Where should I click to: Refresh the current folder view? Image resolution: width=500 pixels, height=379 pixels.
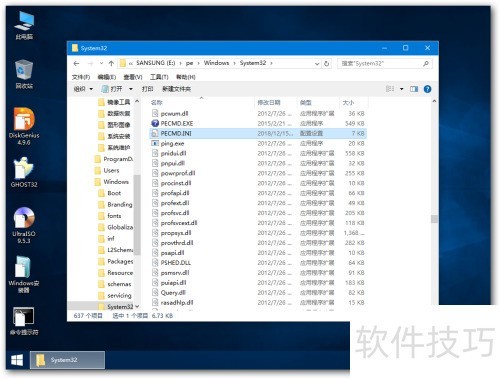(x=327, y=63)
